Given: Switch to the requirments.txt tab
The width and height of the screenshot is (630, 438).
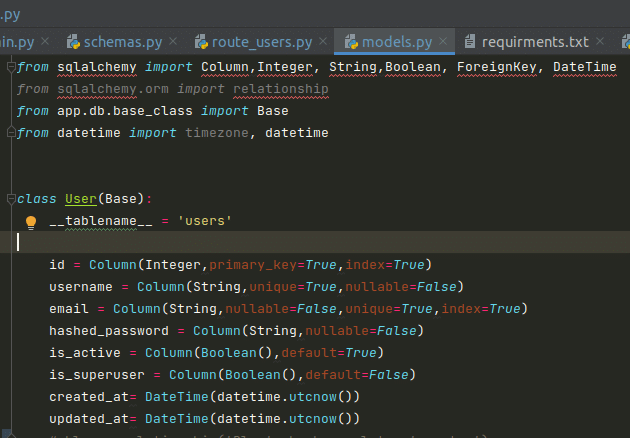Looking at the screenshot, I should 535,42.
